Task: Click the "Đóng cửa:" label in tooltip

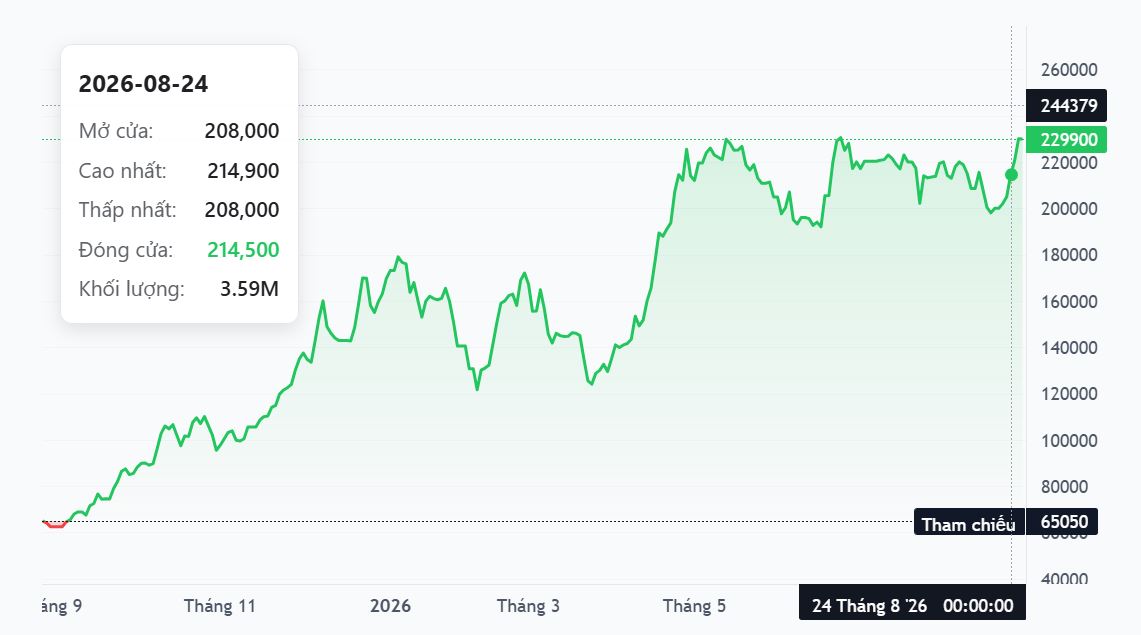Action: tap(126, 250)
